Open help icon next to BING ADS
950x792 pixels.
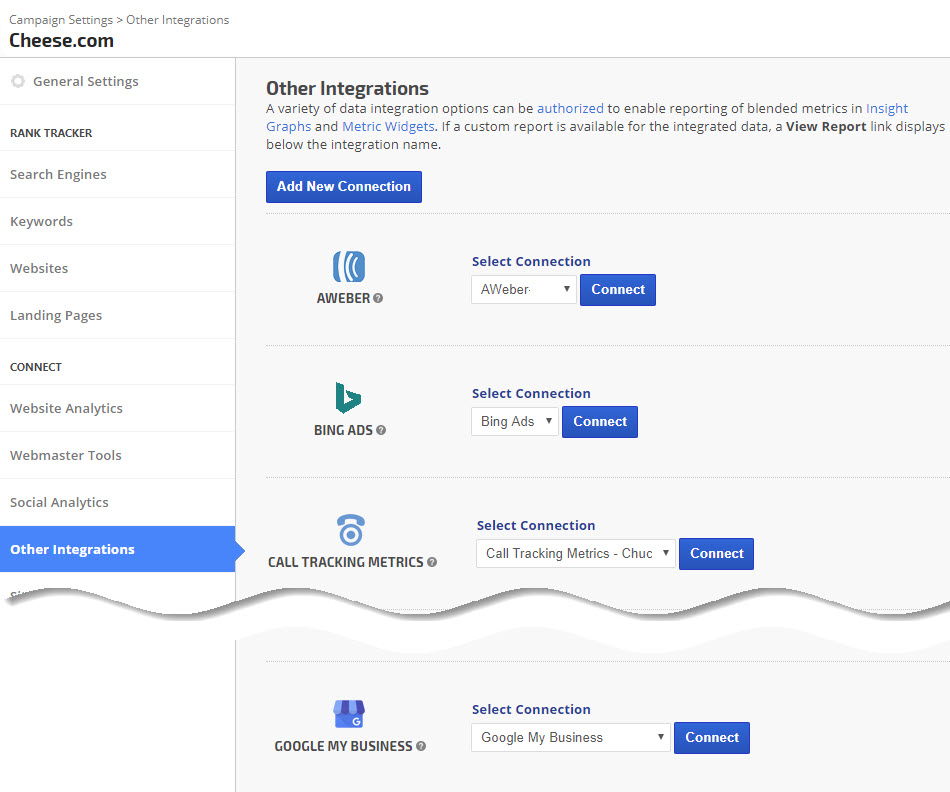point(381,430)
